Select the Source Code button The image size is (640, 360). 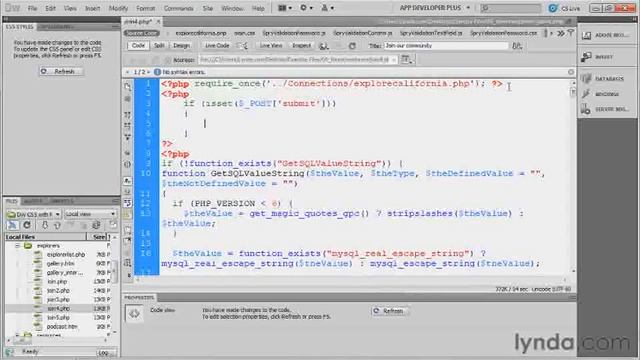[x=142, y=33]
